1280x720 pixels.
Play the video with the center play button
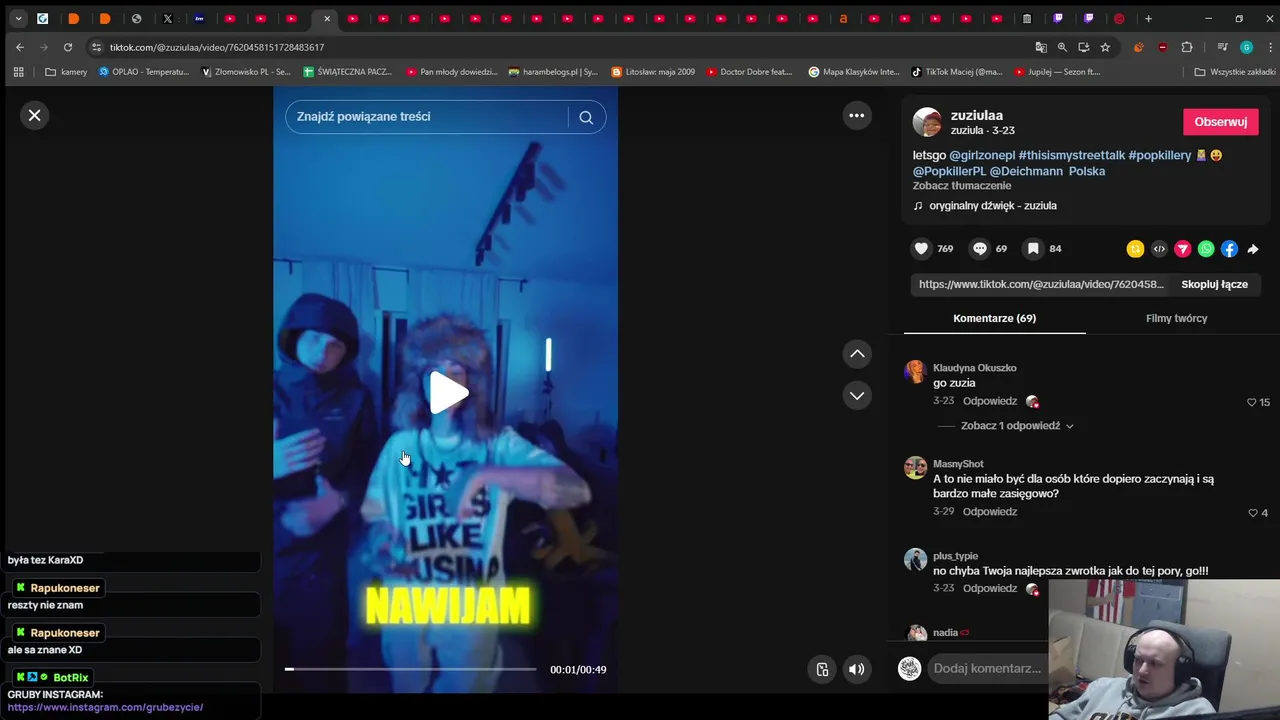448,393
